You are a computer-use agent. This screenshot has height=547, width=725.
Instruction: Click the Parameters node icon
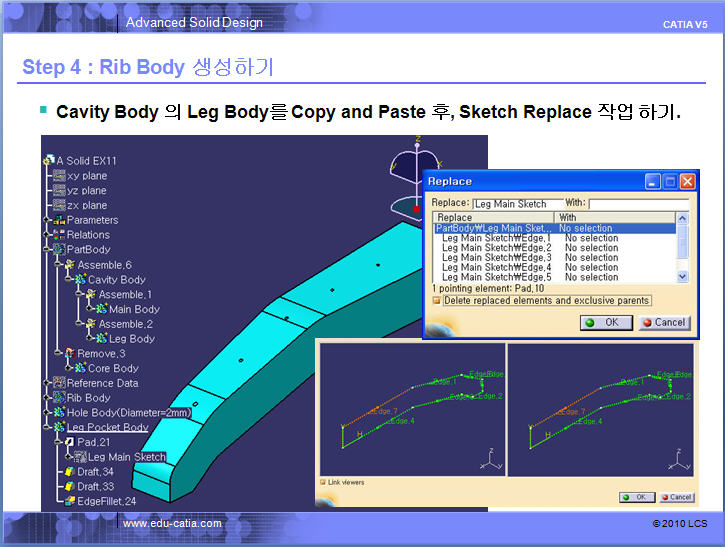59,220
